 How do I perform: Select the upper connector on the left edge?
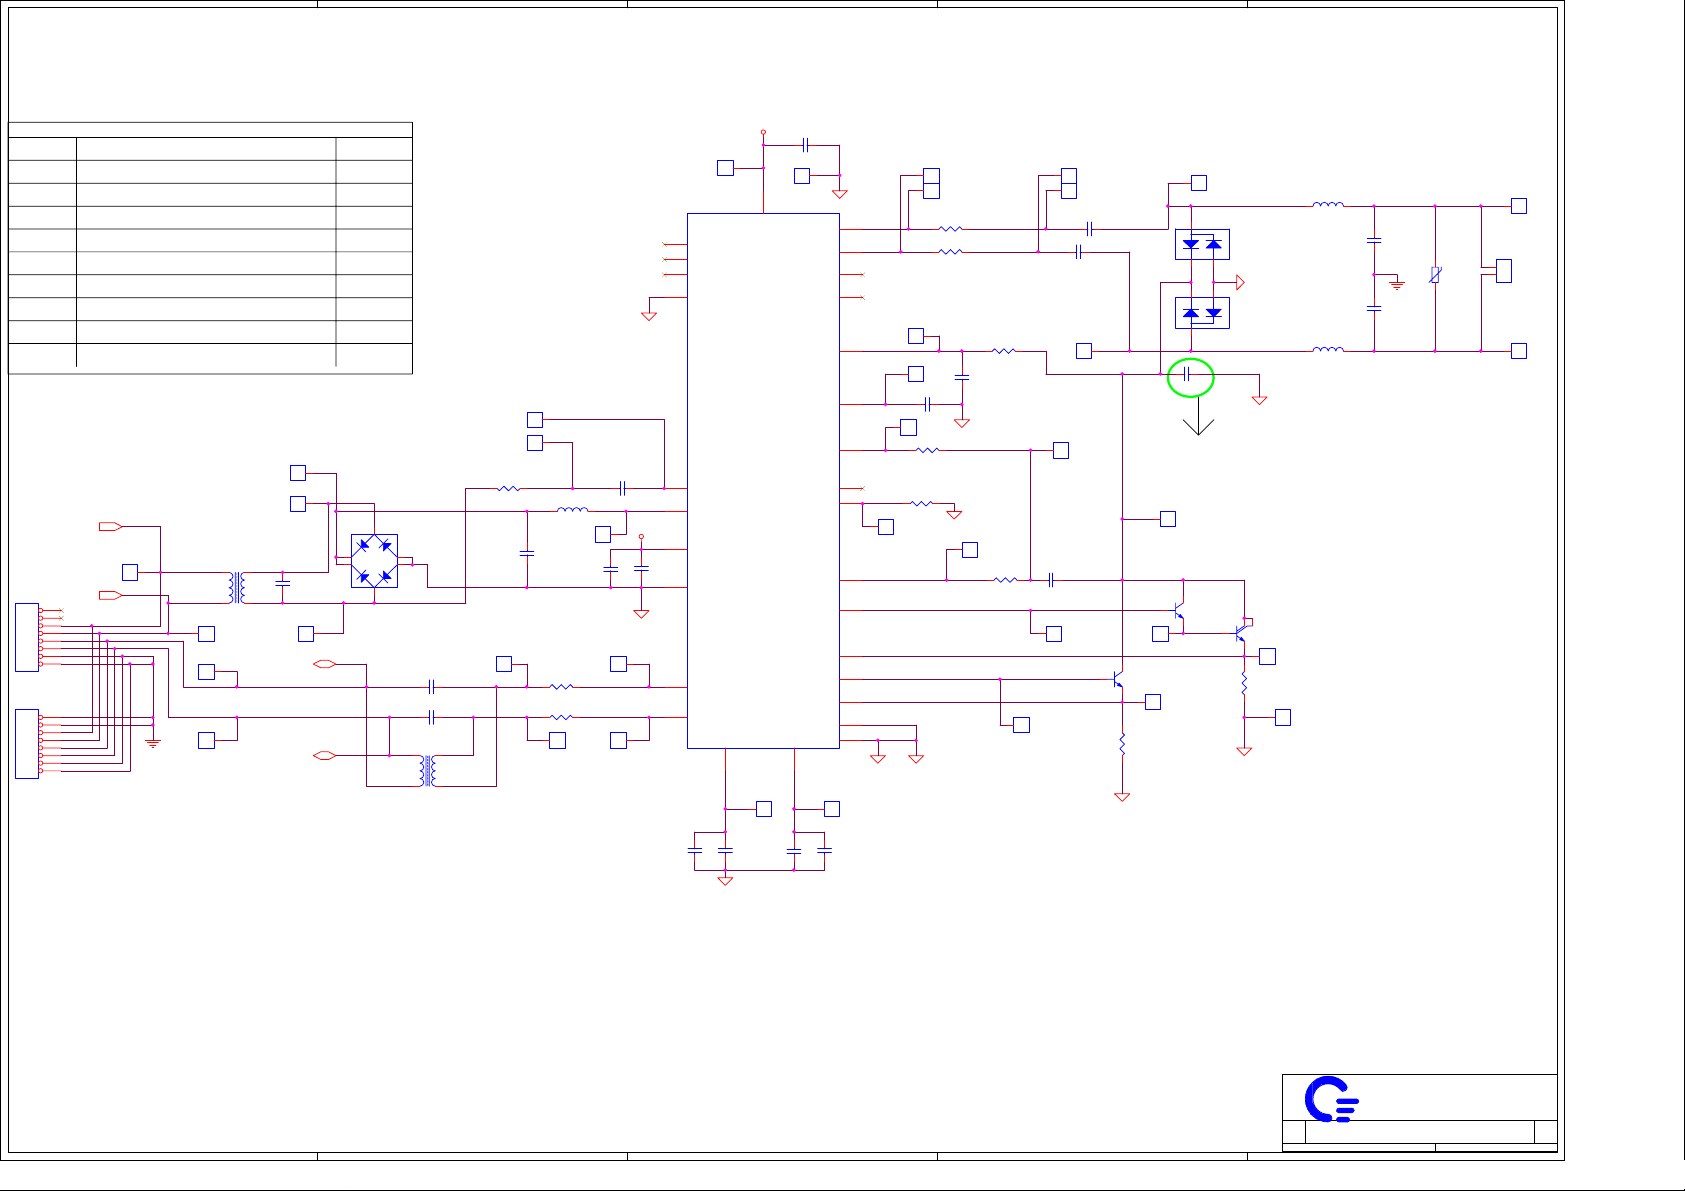tap(27, 637)
